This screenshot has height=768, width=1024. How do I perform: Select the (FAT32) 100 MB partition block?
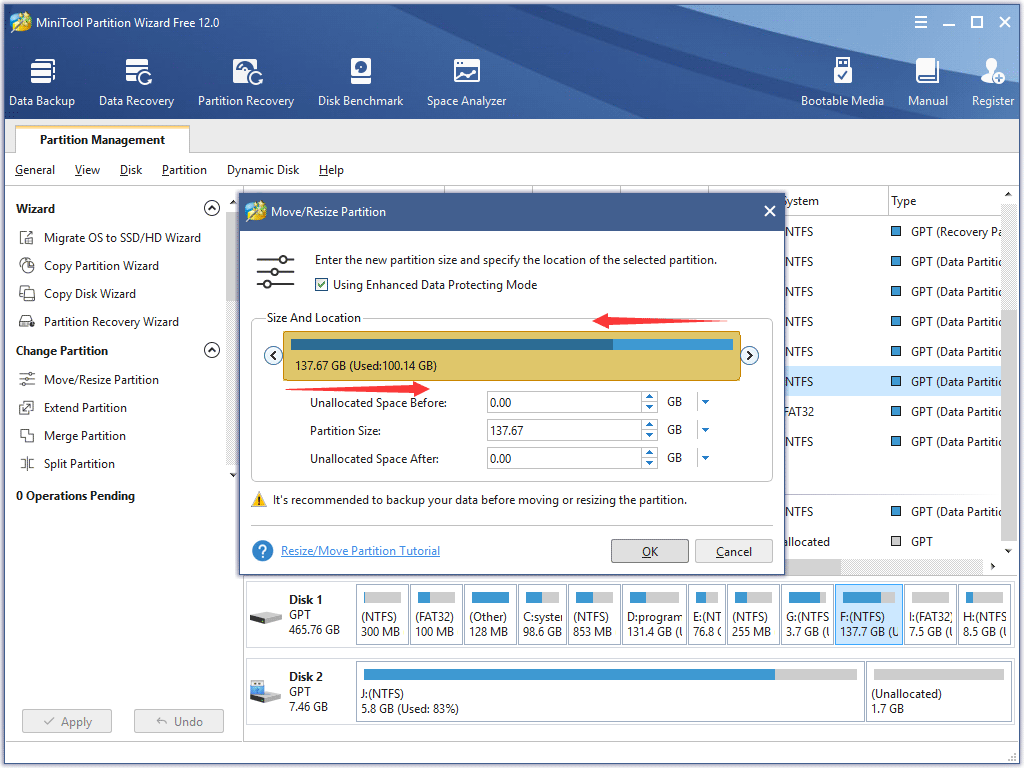point(436,615)
